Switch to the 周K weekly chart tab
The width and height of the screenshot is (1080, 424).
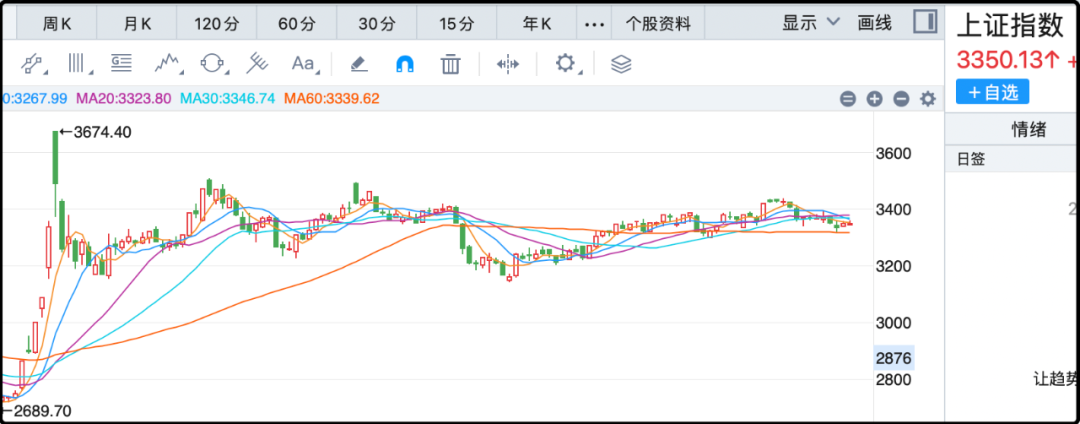tap(55, 23)
